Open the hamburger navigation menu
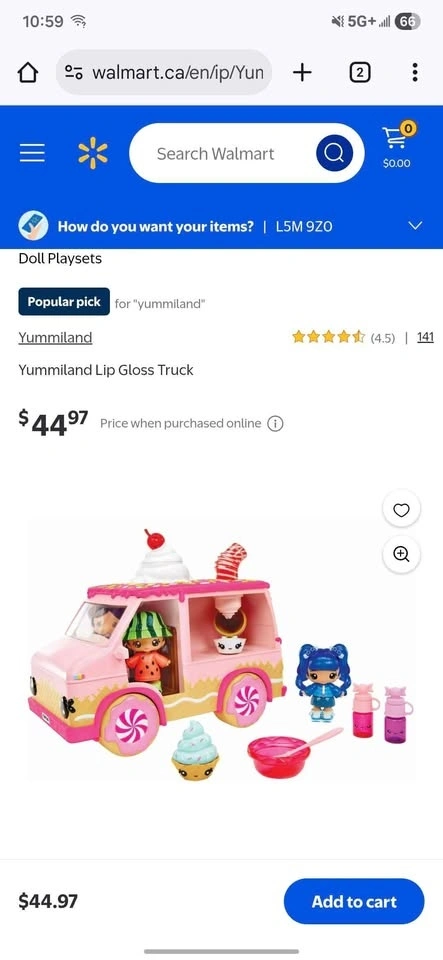This screenshot has width=443, height=960. coord(32,153)
